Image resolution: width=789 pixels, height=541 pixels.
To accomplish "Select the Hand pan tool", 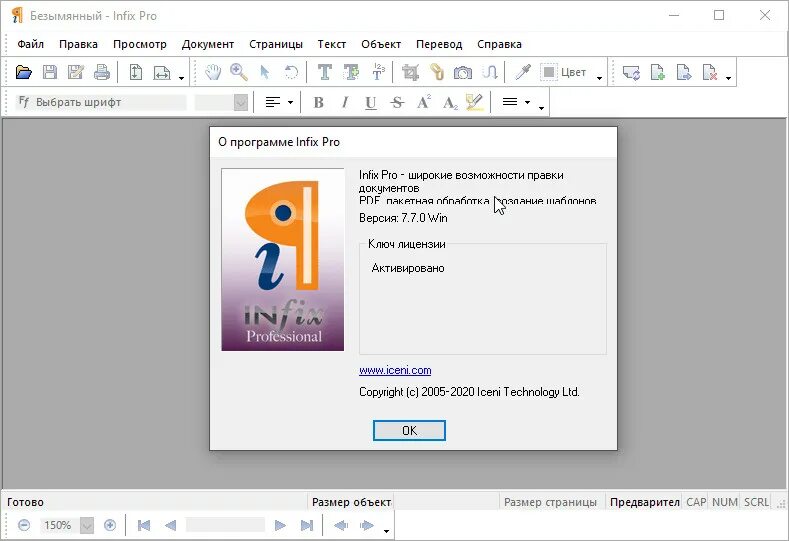I will coord(213,72).
